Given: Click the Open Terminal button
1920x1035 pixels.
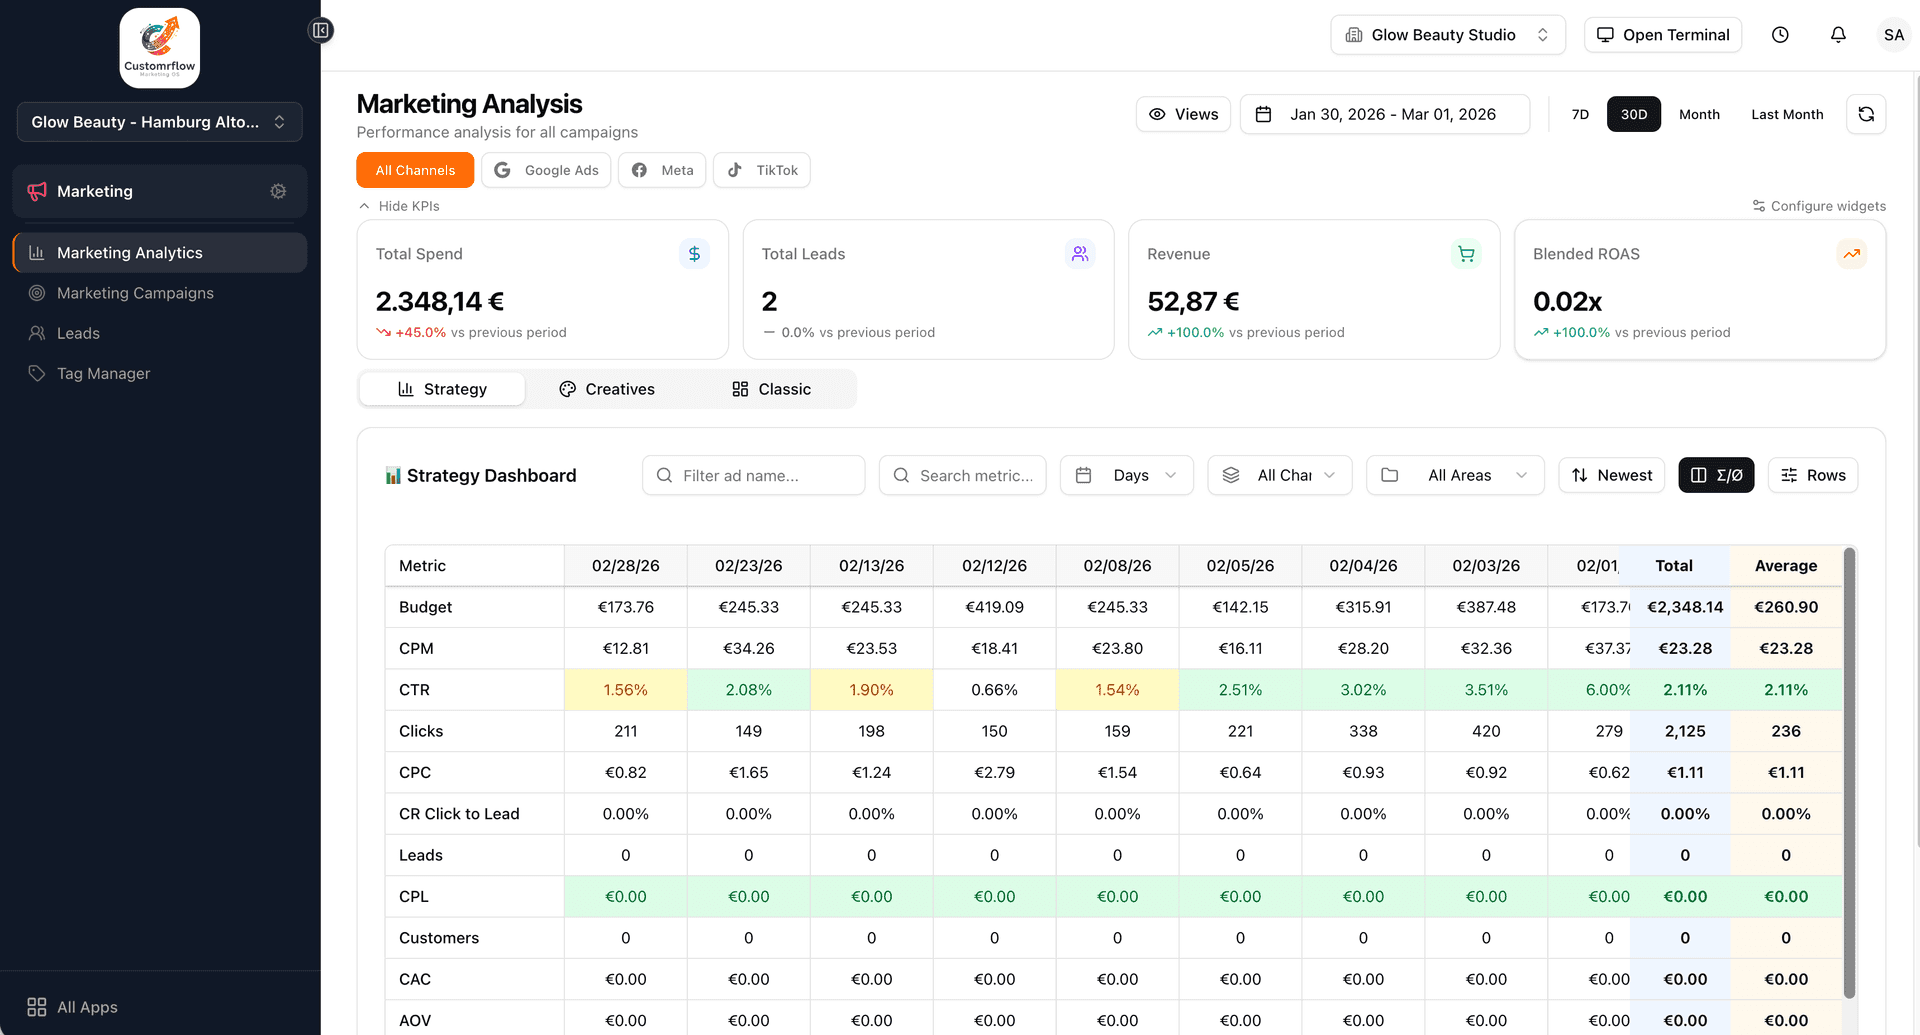Looking at the screenshot, I should (x=1663, y=35).
